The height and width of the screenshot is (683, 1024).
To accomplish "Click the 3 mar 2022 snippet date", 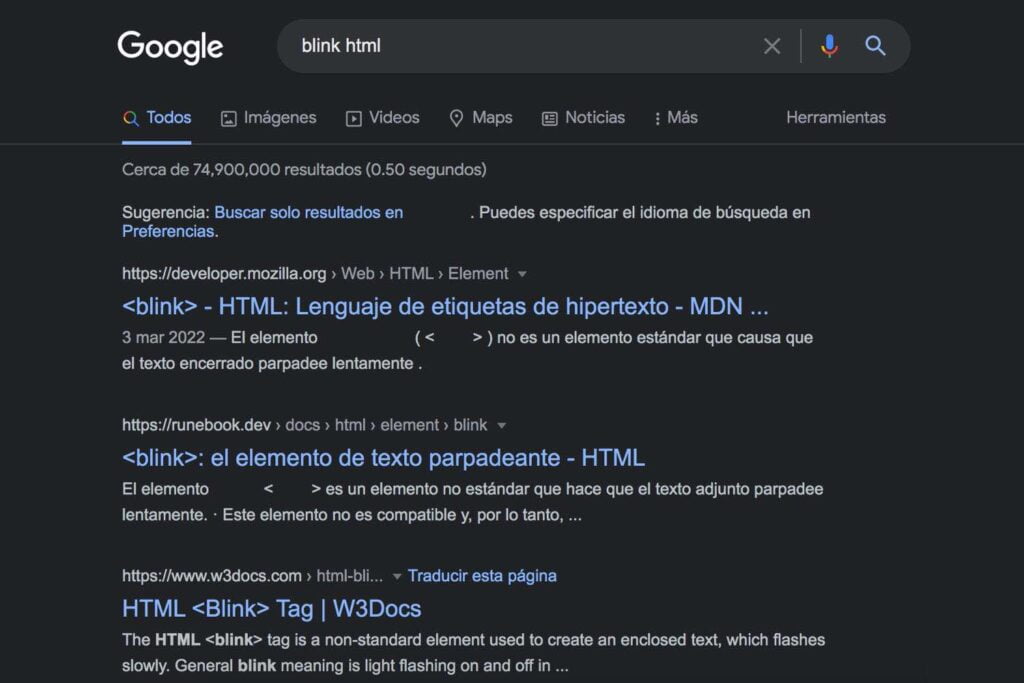I will (x=163, y=338).
